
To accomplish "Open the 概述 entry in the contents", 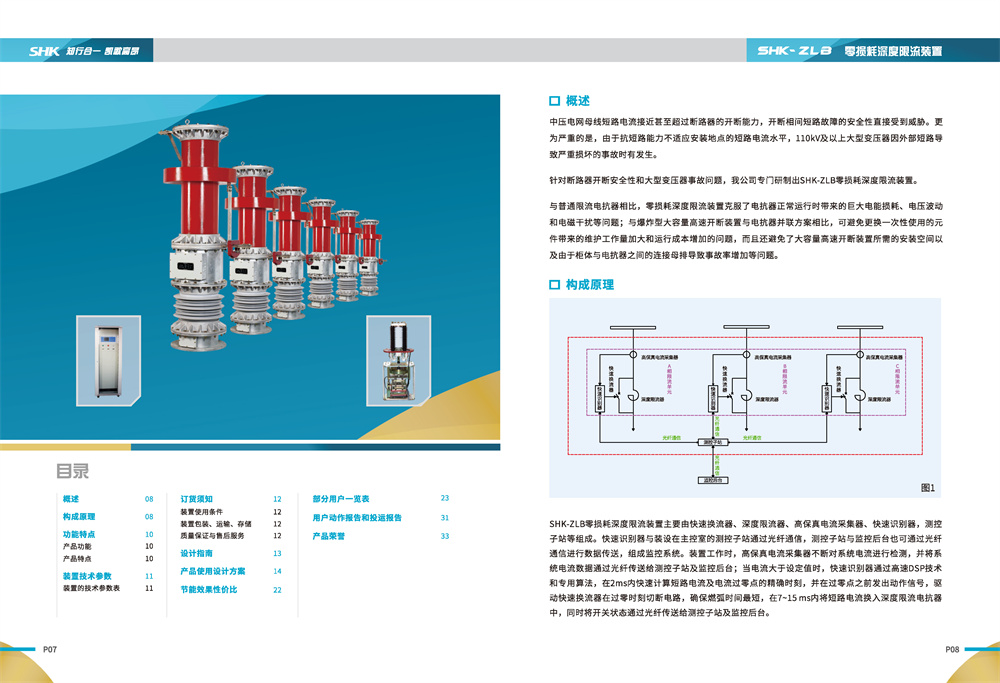I will pyautogui.click(x=71, y=499).
